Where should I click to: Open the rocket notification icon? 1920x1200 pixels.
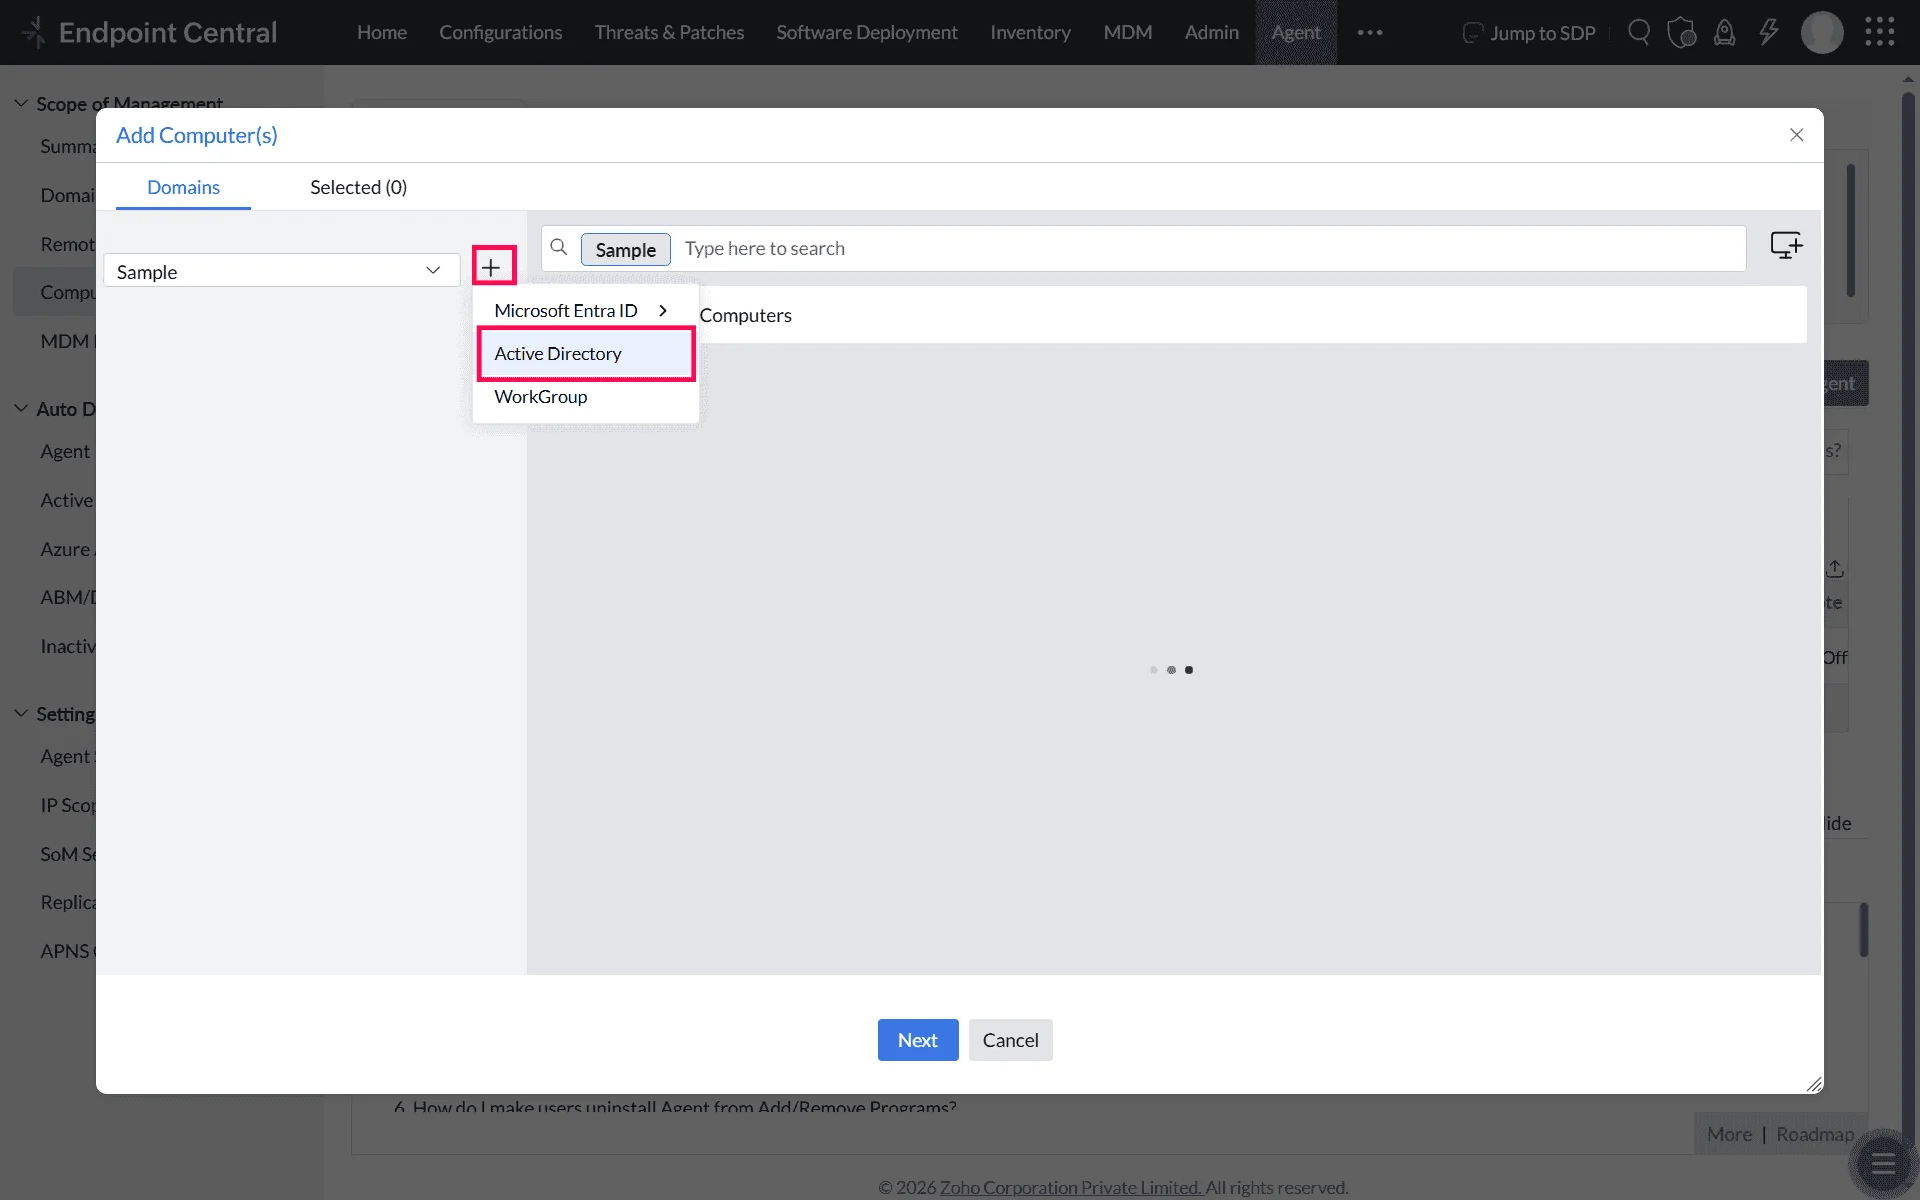tap(1725, 32)
